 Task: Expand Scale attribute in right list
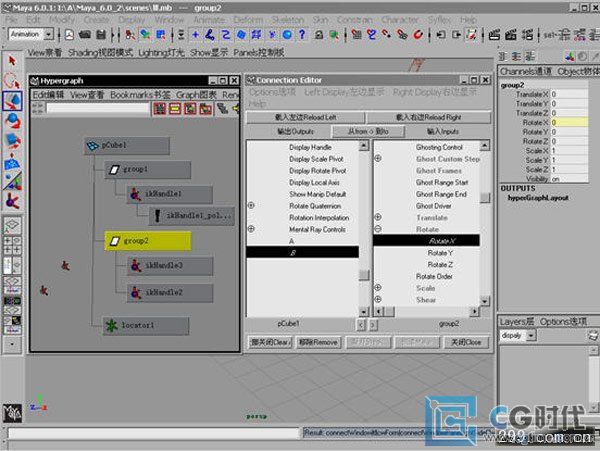(x=378, y=288)
